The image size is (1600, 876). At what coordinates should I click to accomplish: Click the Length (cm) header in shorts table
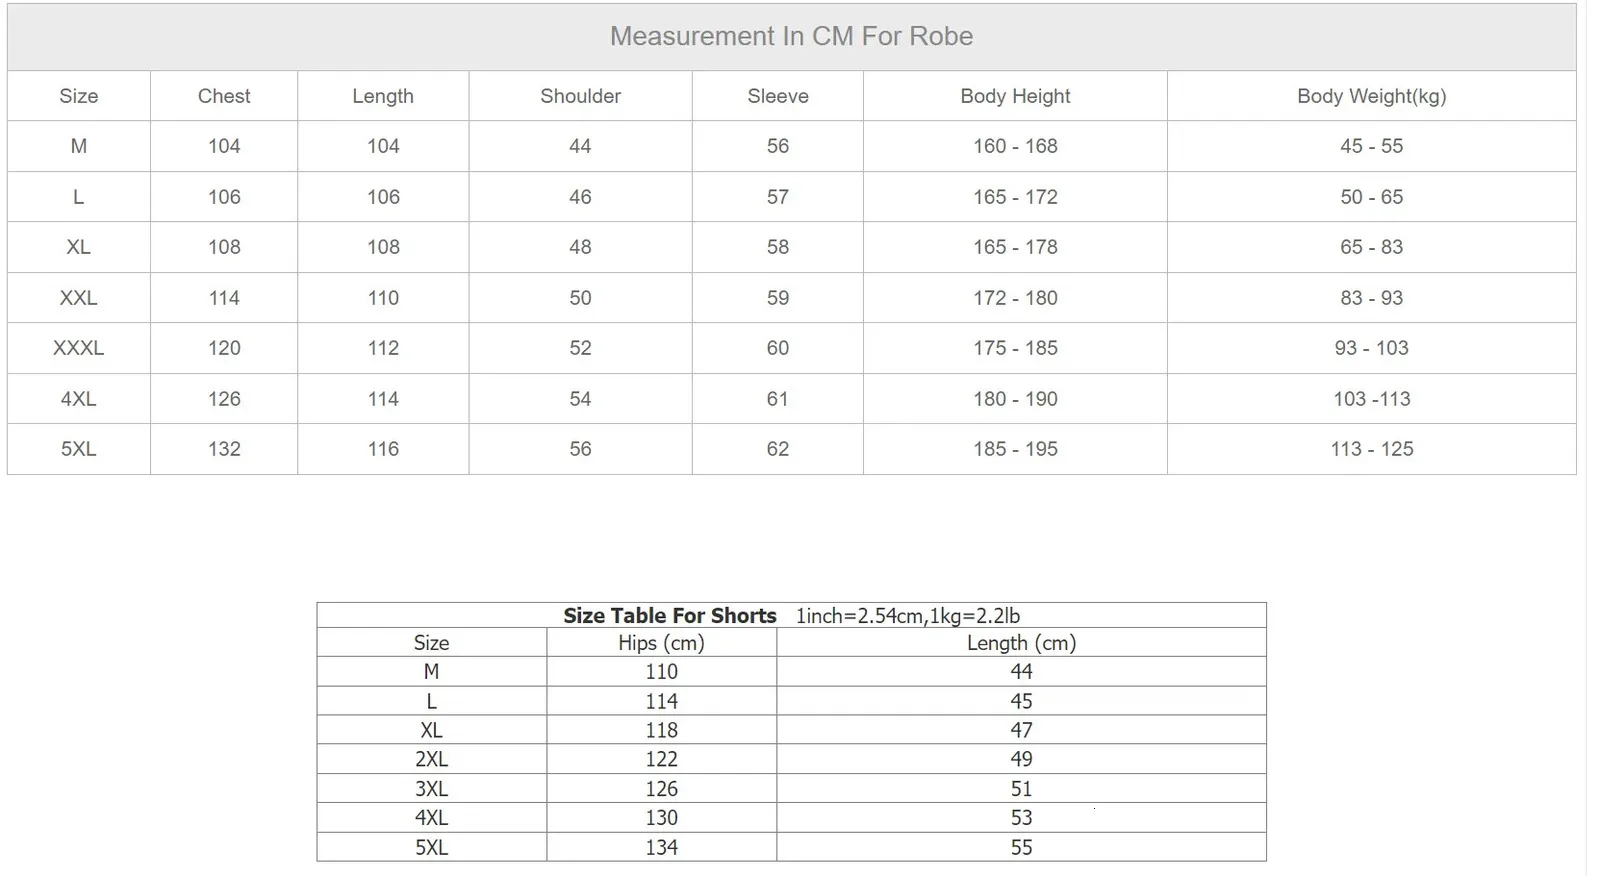[x=1021, y=643]
